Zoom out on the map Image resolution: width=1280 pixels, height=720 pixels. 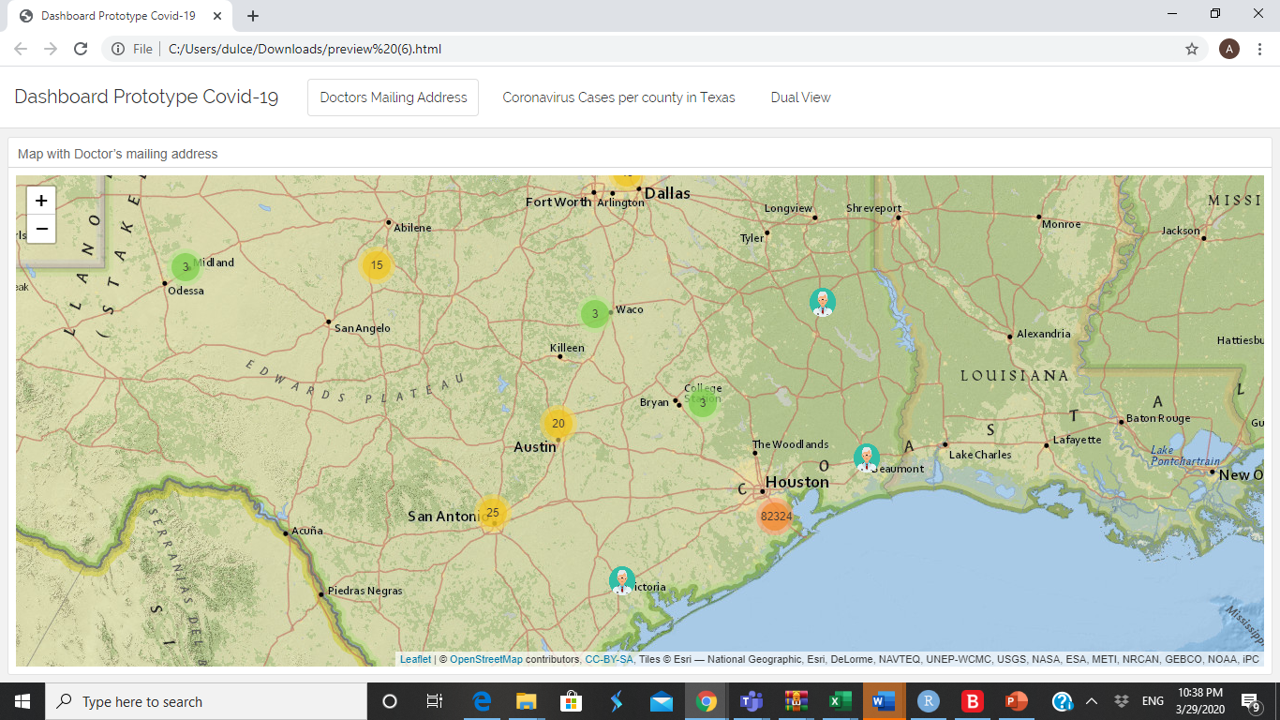click(x=41, y=229)
